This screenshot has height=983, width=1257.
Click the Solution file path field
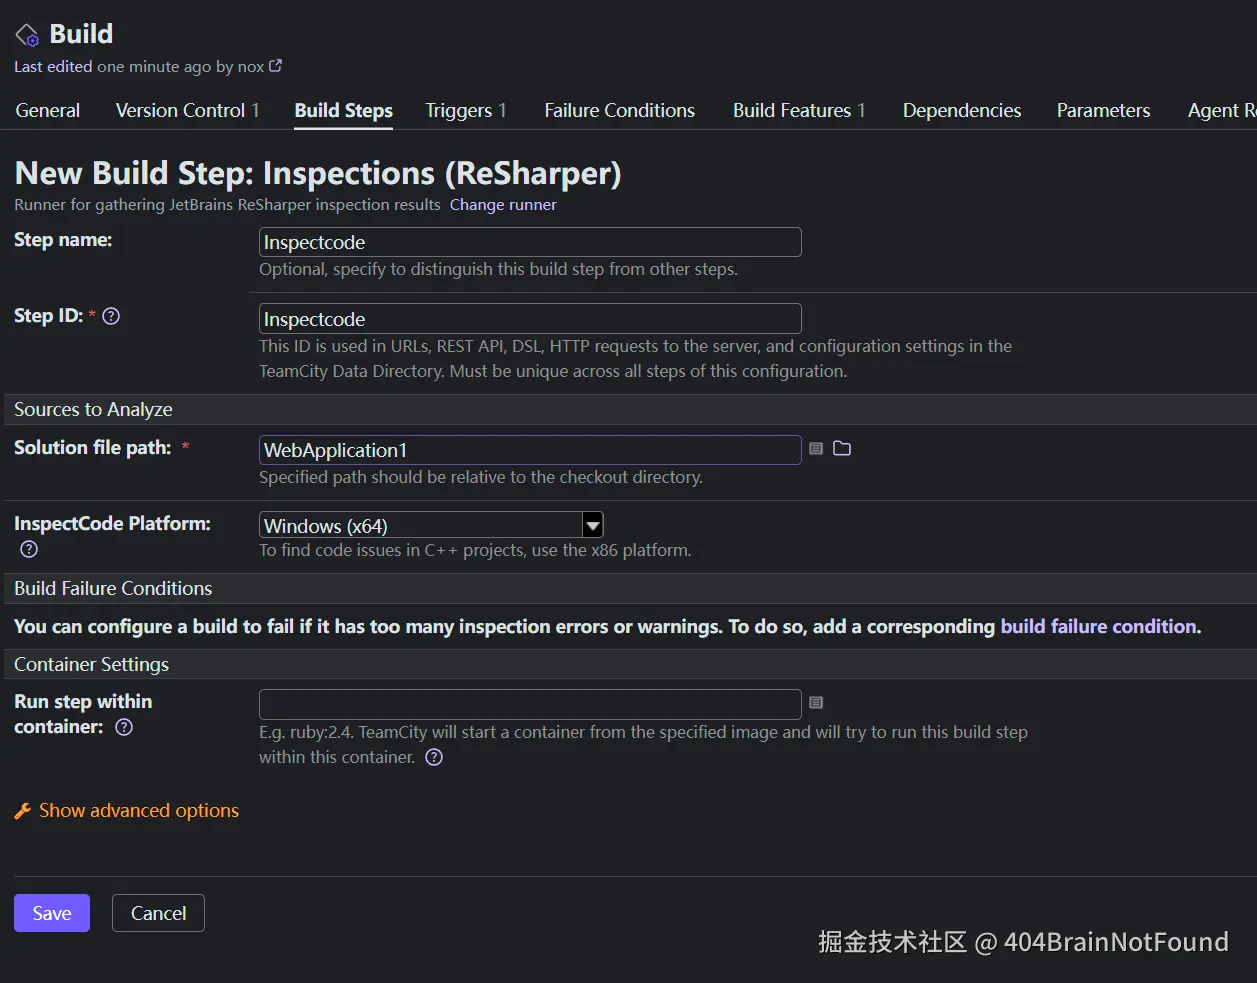point(530,450)
